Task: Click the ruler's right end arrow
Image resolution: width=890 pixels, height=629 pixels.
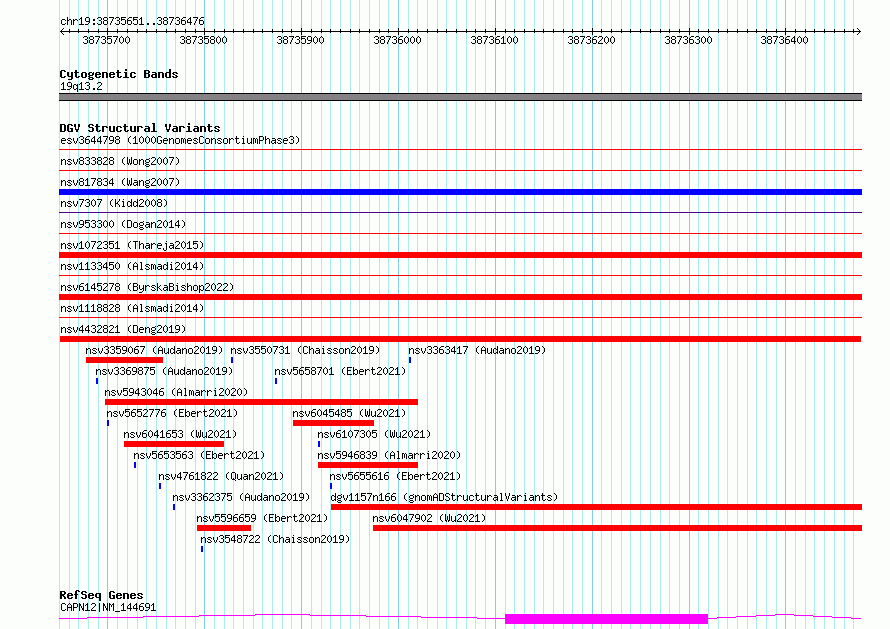Action: (x=858, y=32)
